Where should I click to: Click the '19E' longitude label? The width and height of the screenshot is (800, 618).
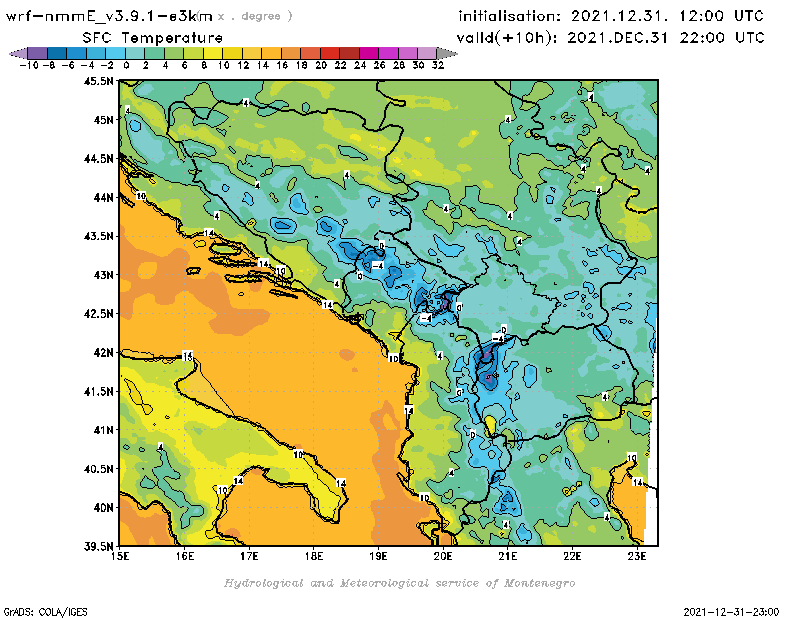379,556
